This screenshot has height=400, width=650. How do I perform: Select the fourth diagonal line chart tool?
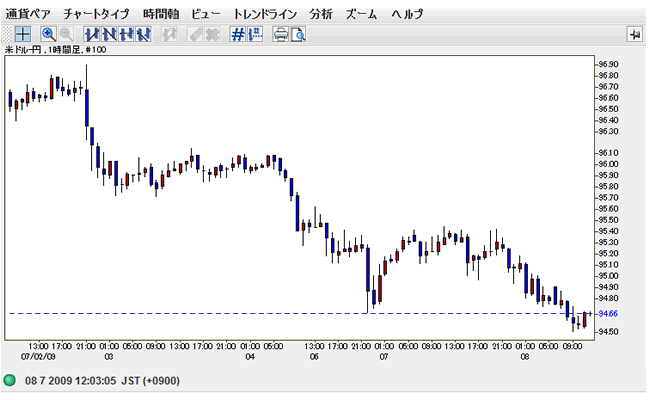tap(143, 34)
